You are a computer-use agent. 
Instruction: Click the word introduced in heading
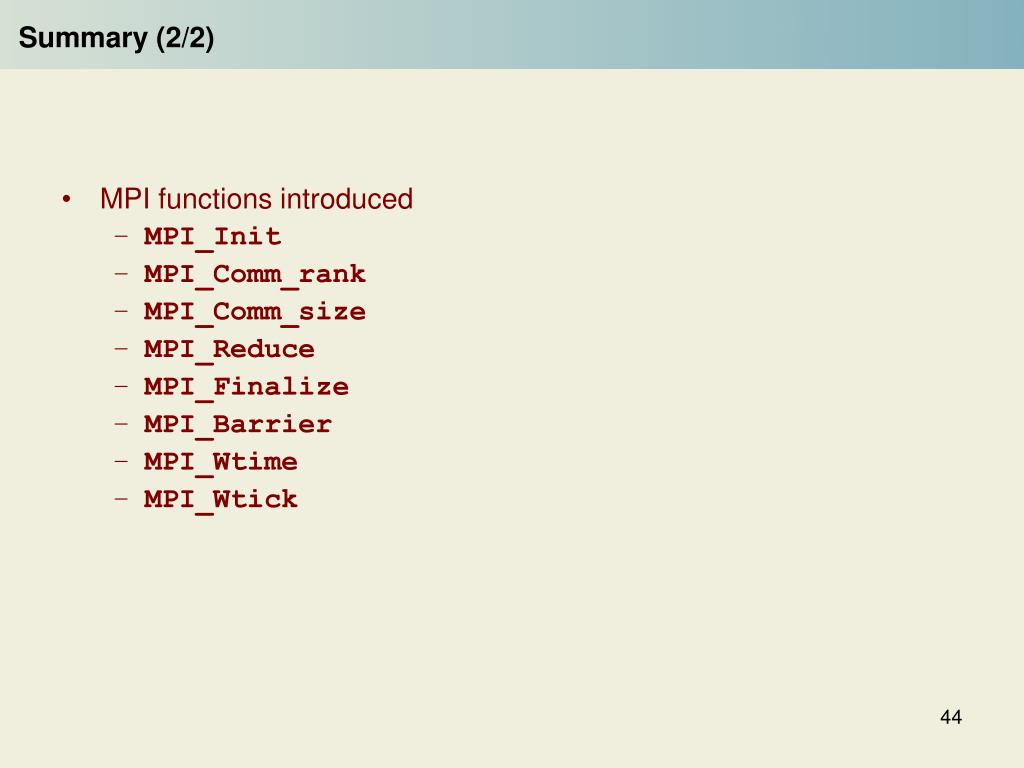coord(347,199)
